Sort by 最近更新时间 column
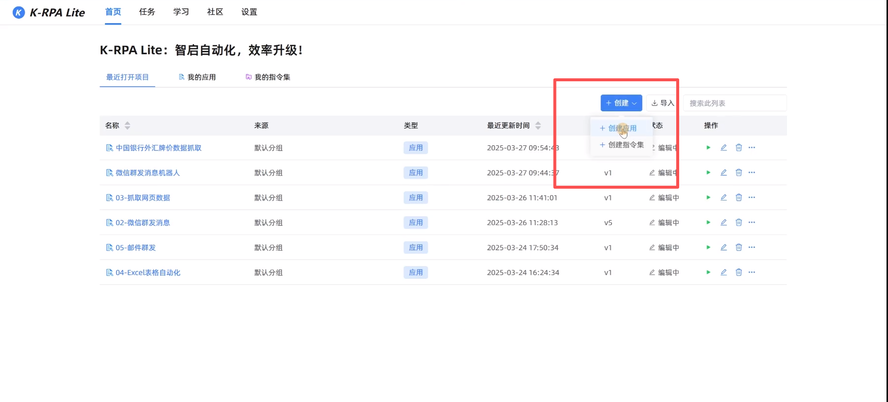Screen dimensions: 888x402 (x=538, y=126)
